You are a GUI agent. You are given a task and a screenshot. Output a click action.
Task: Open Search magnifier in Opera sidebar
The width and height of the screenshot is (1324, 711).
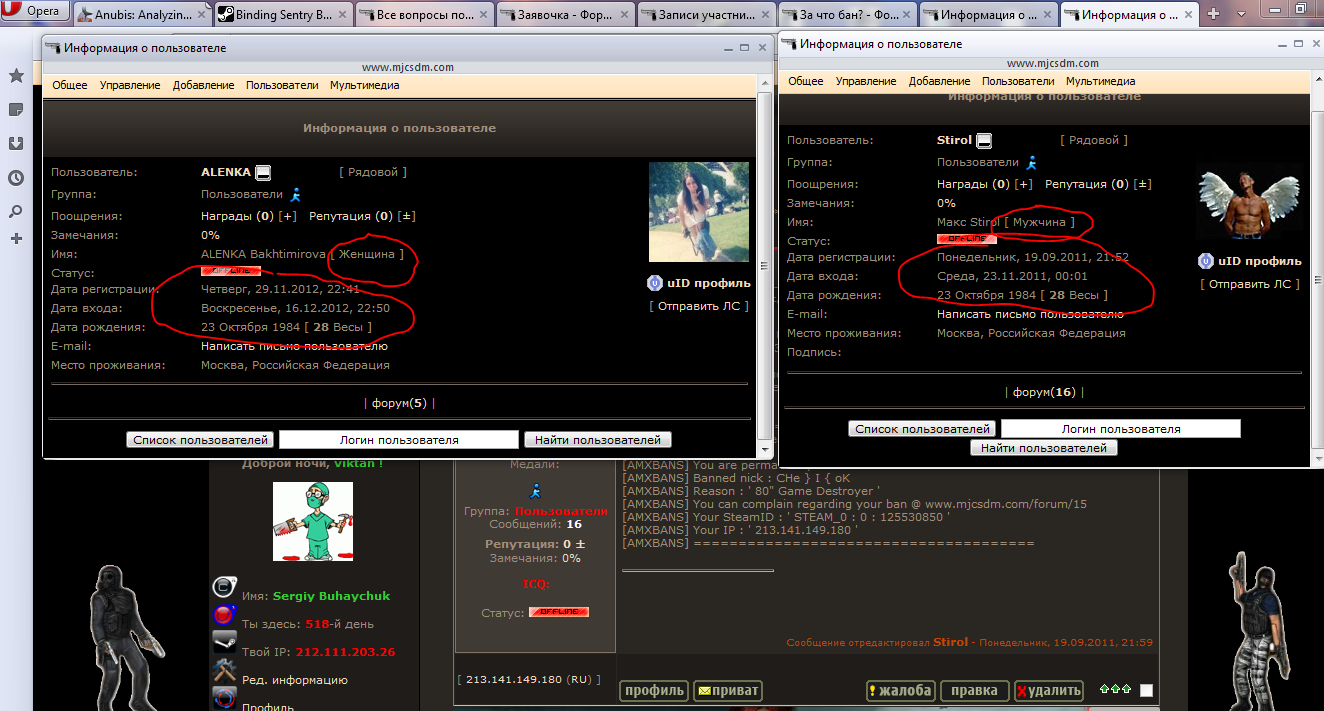(16, 211)
